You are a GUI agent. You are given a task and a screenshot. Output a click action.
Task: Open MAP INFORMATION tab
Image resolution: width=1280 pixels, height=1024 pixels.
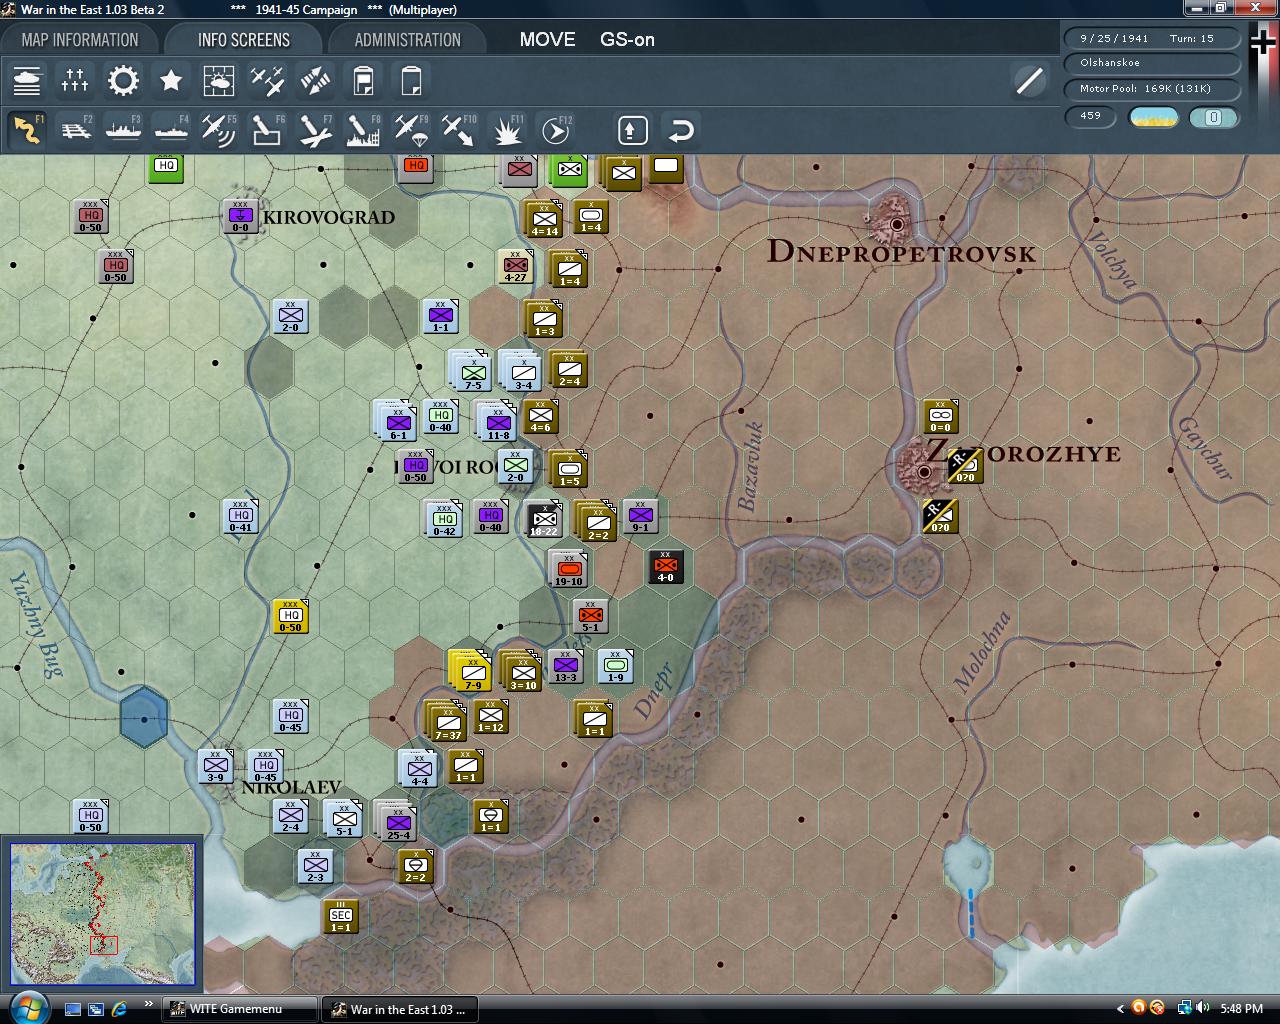click(80, 40)
